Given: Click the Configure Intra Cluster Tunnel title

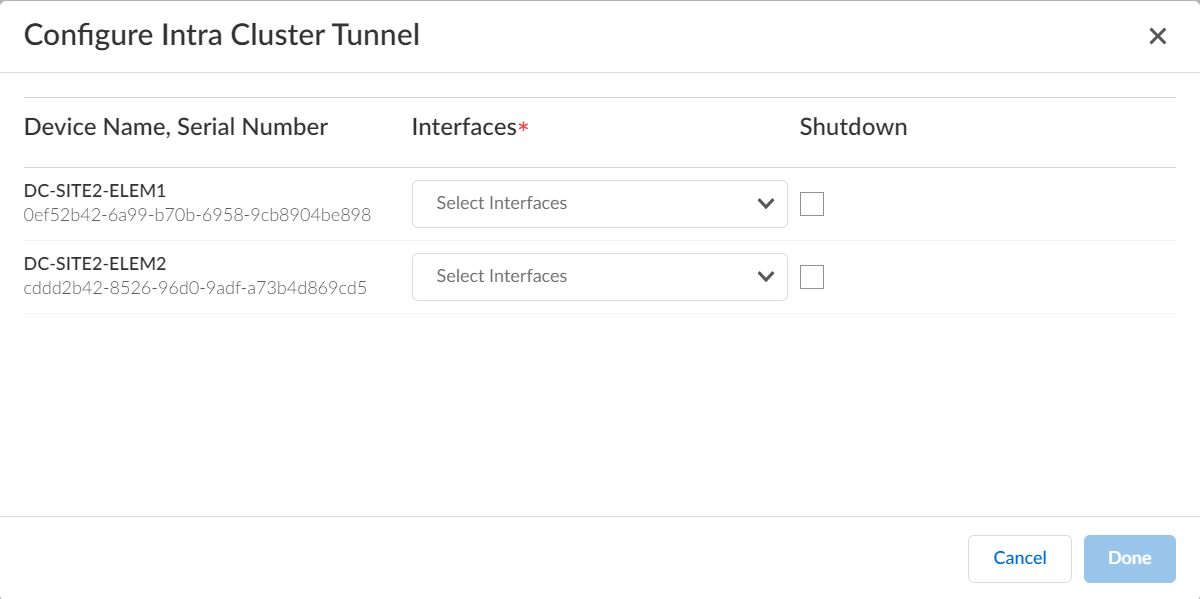Looking at the screenshot, I should 222,35.
